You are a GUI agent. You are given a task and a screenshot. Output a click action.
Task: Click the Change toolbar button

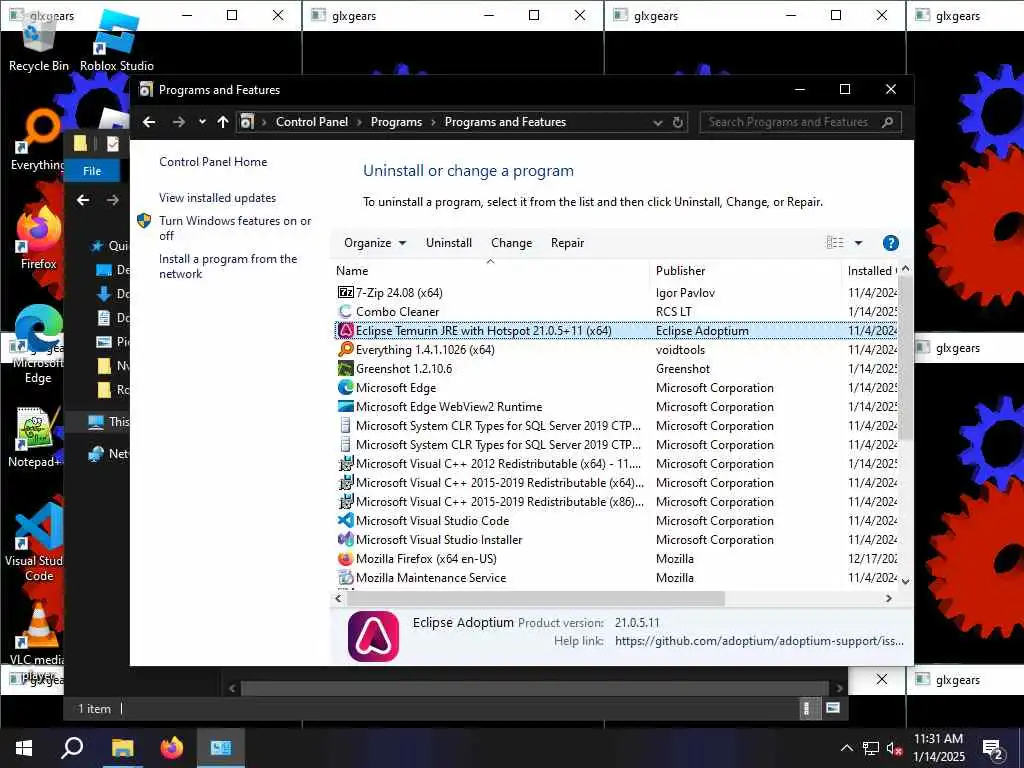click(x=511, y=243)
